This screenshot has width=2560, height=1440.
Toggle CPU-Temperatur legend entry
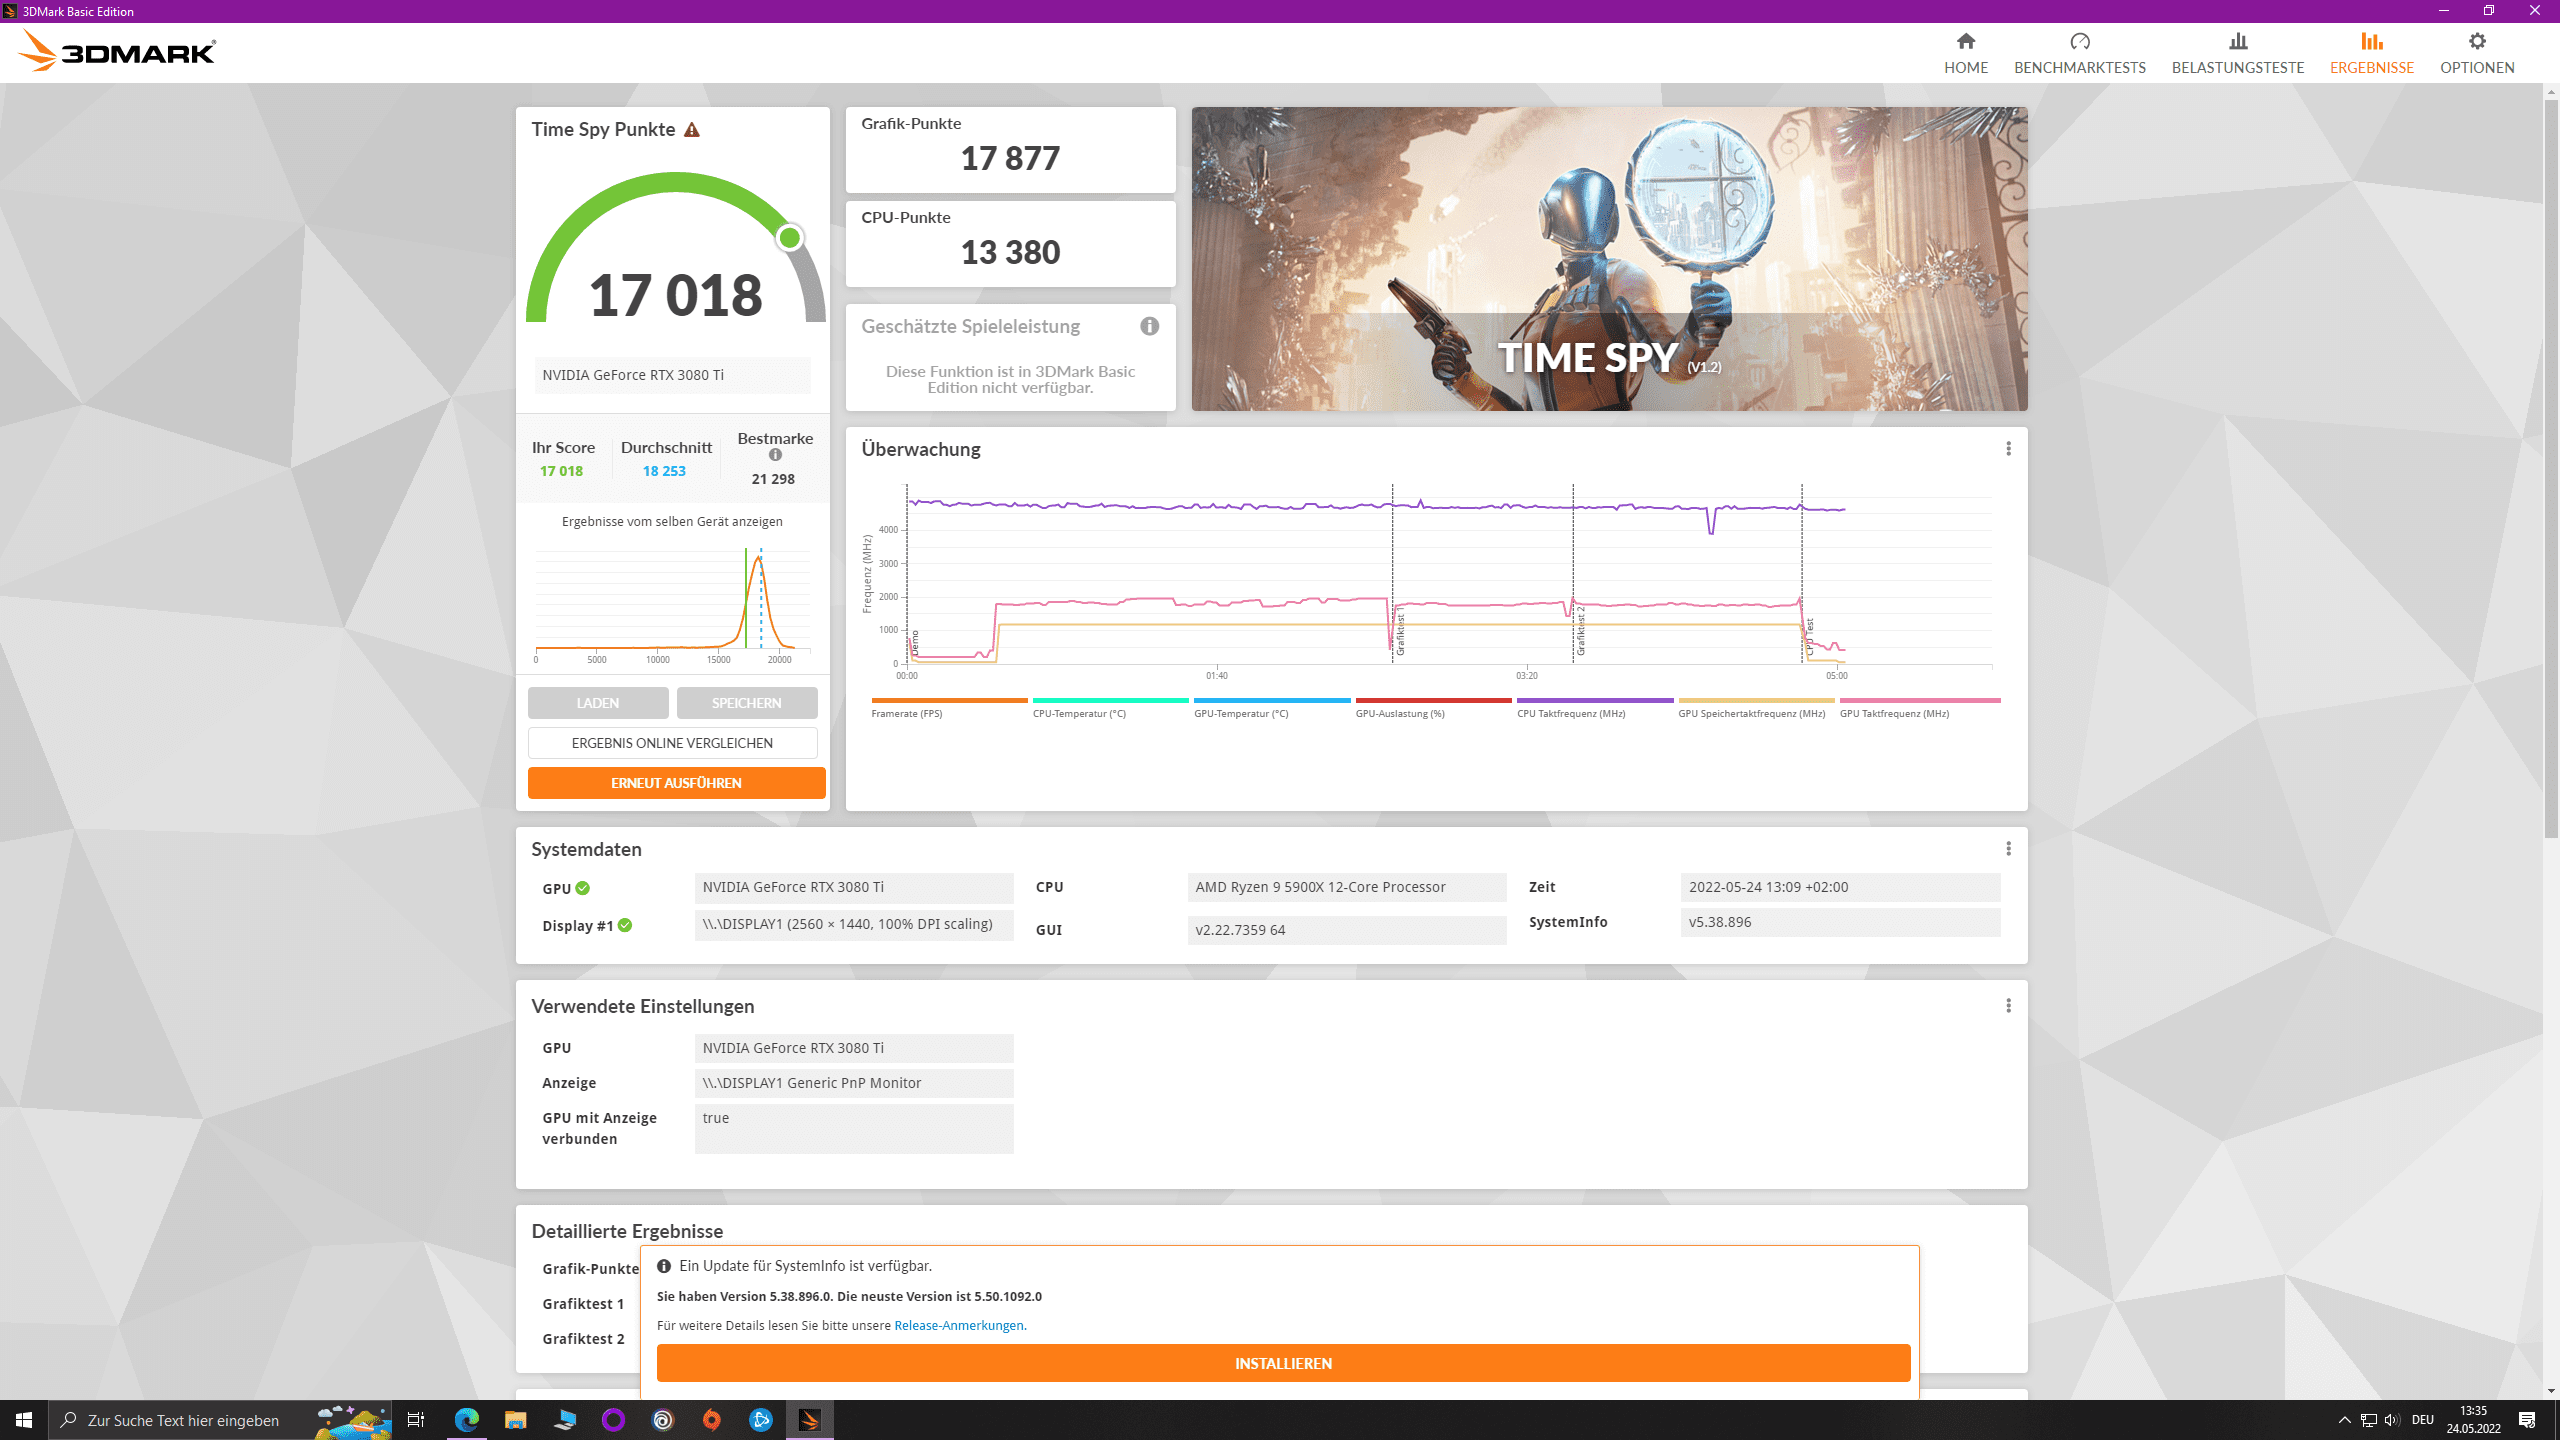pyautogui.click(x=1110, y=708)
